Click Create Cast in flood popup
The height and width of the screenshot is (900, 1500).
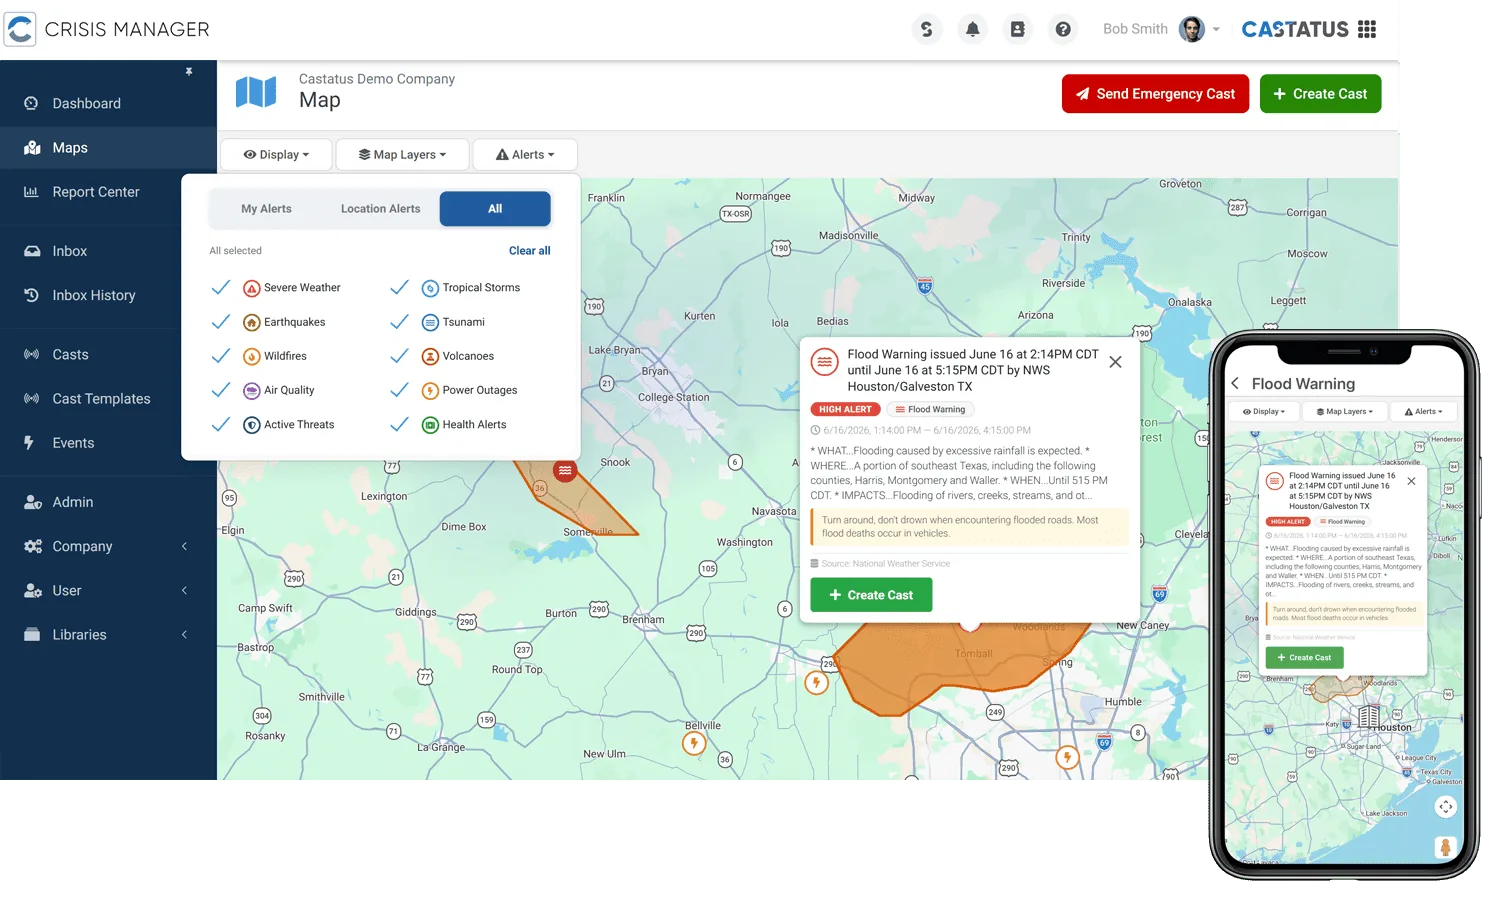[x=871, y=595]
